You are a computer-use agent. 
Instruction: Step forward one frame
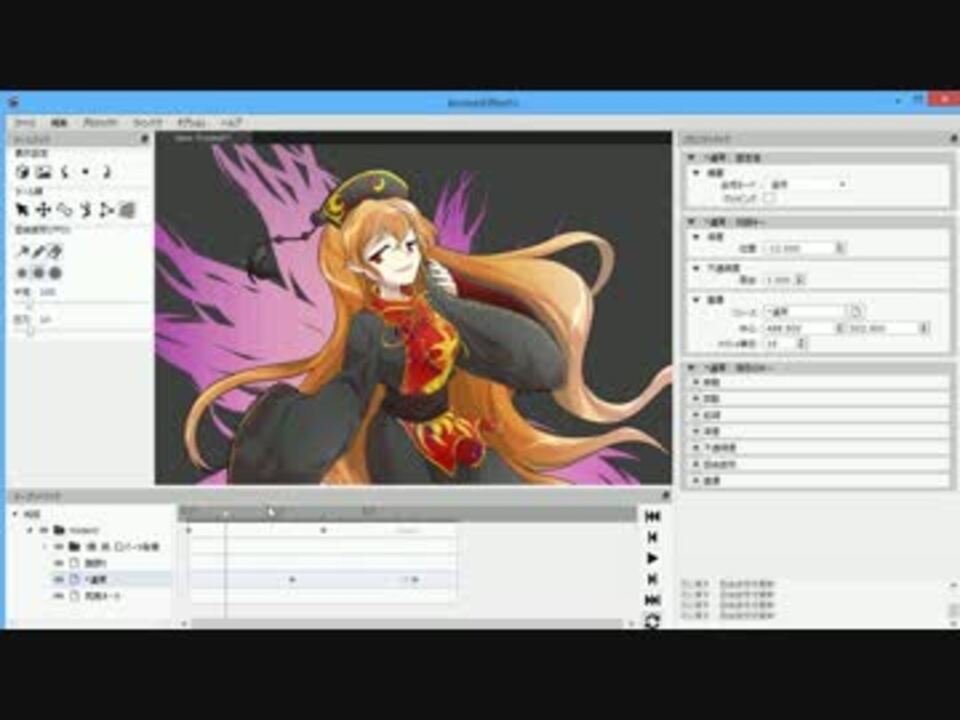(x=653, y=579)
